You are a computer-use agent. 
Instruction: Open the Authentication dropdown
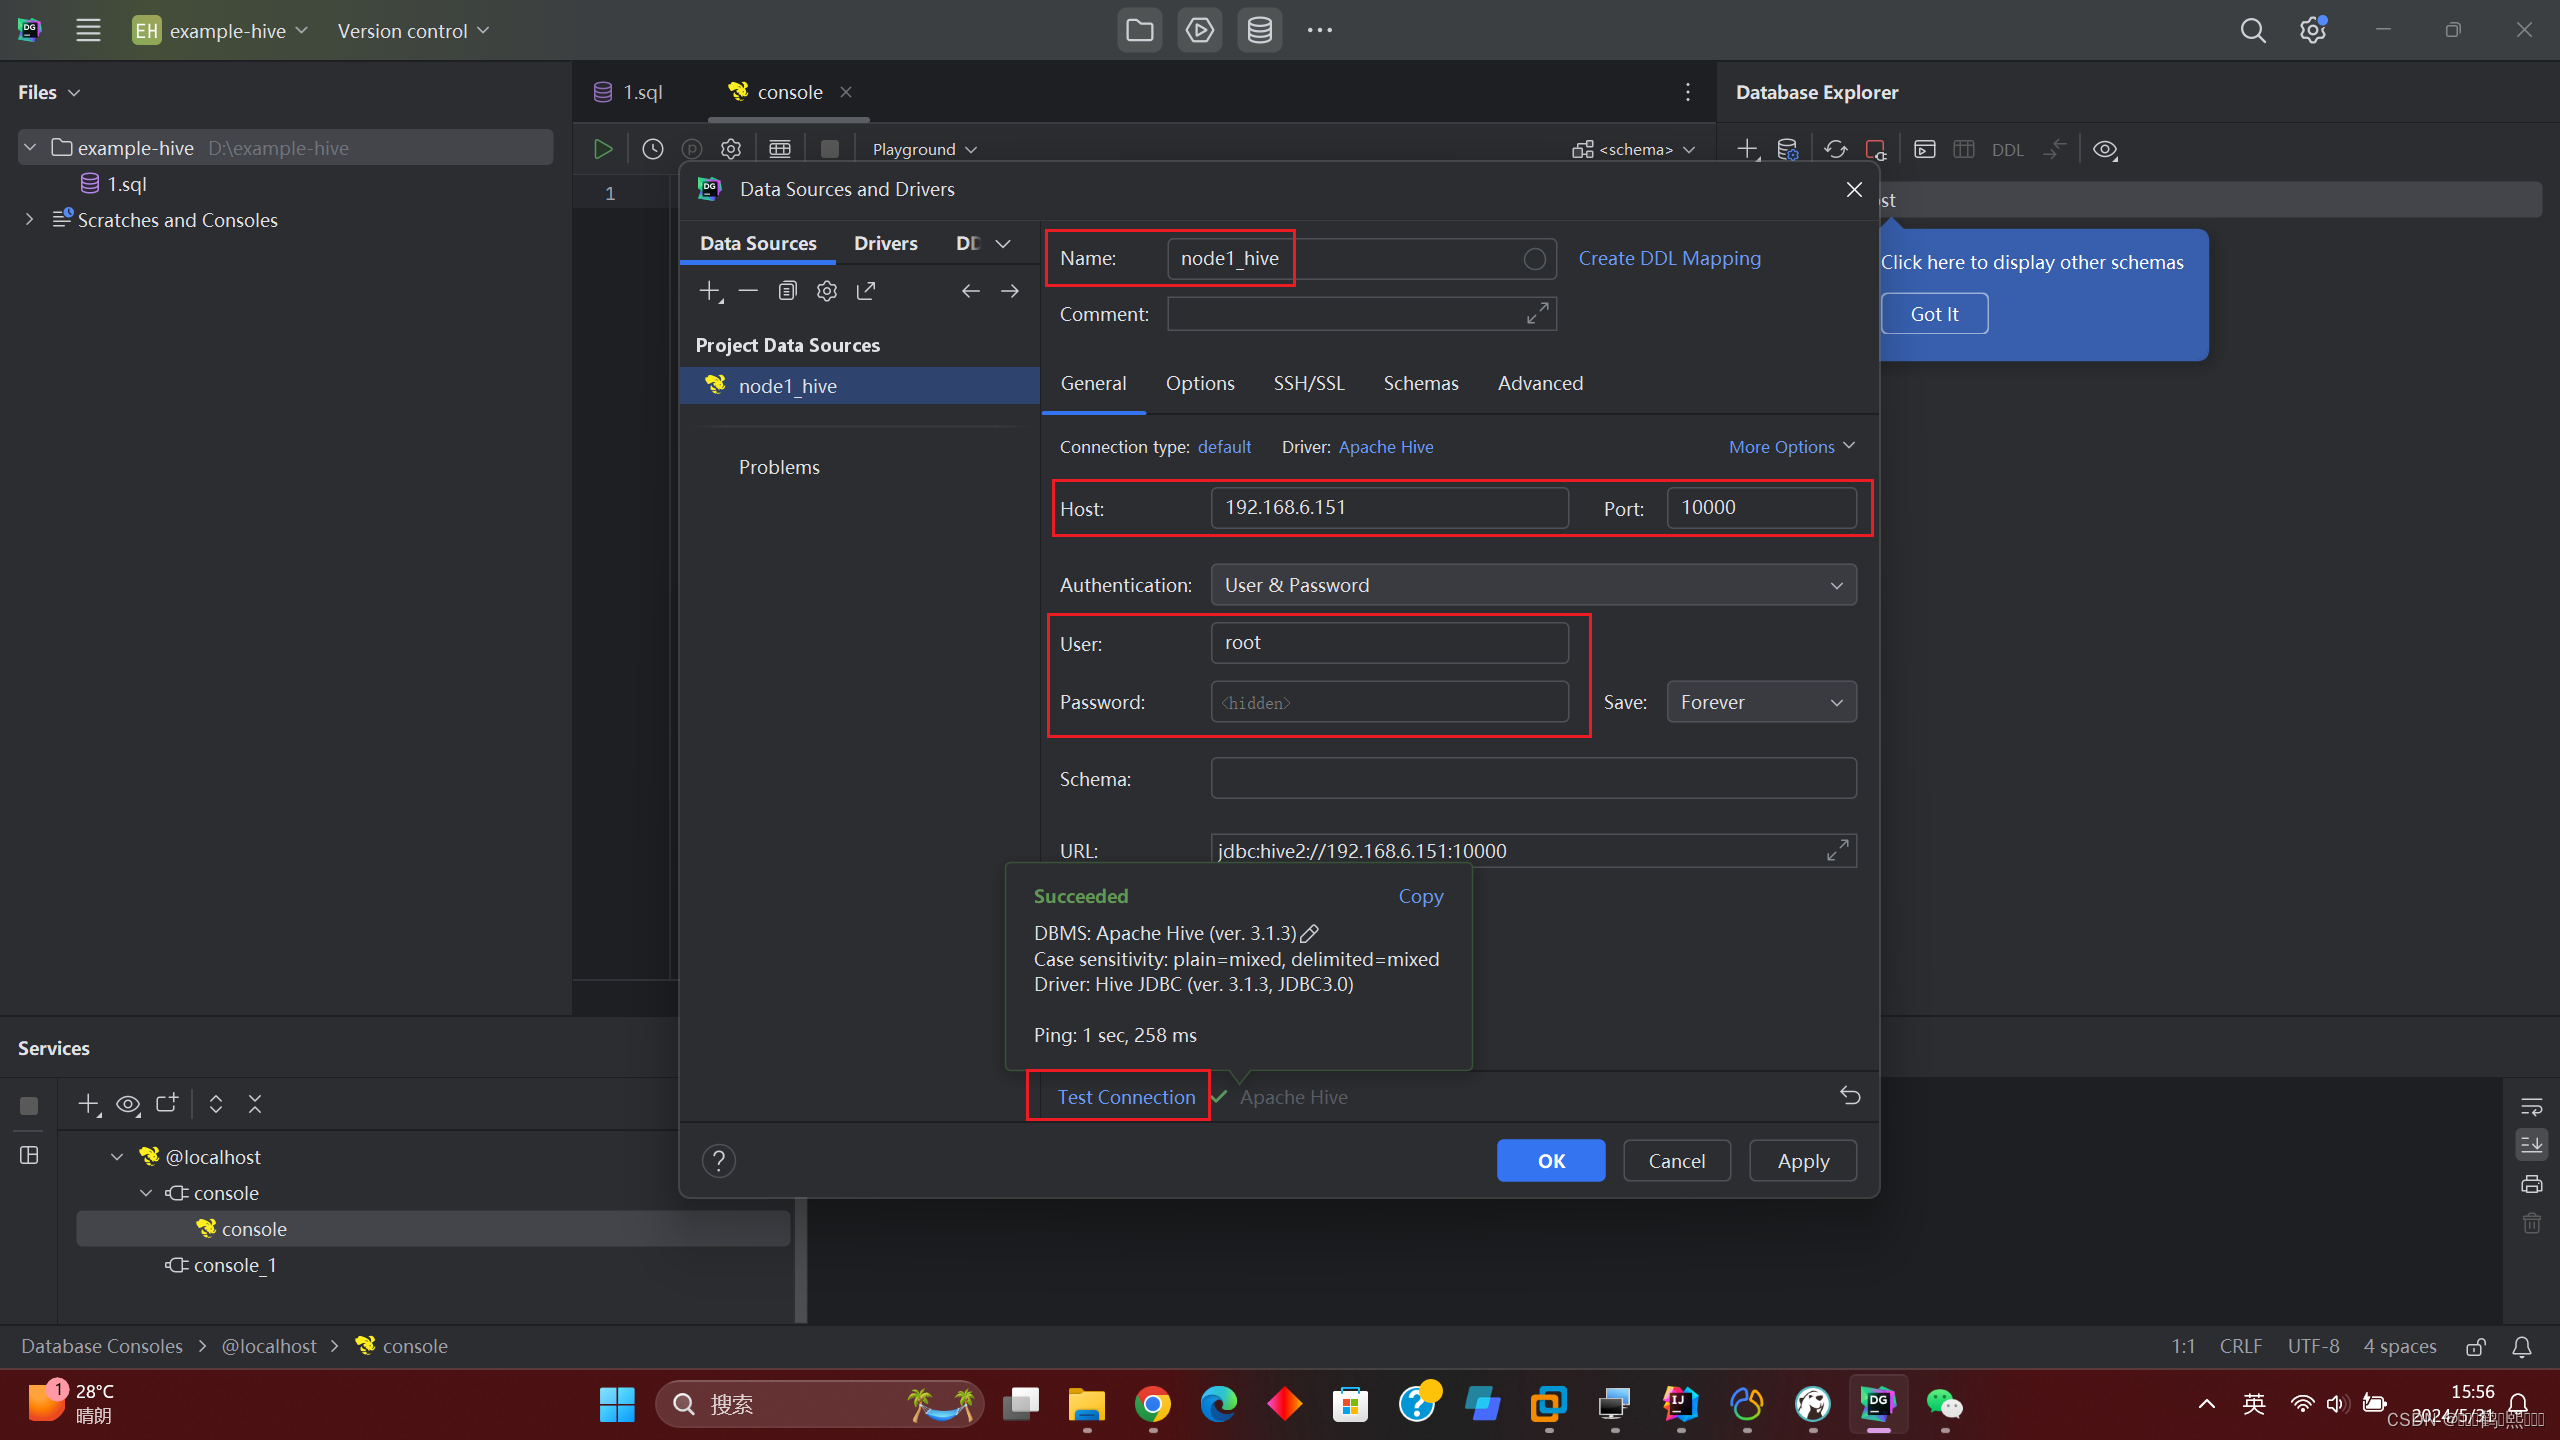point(1533,585)
